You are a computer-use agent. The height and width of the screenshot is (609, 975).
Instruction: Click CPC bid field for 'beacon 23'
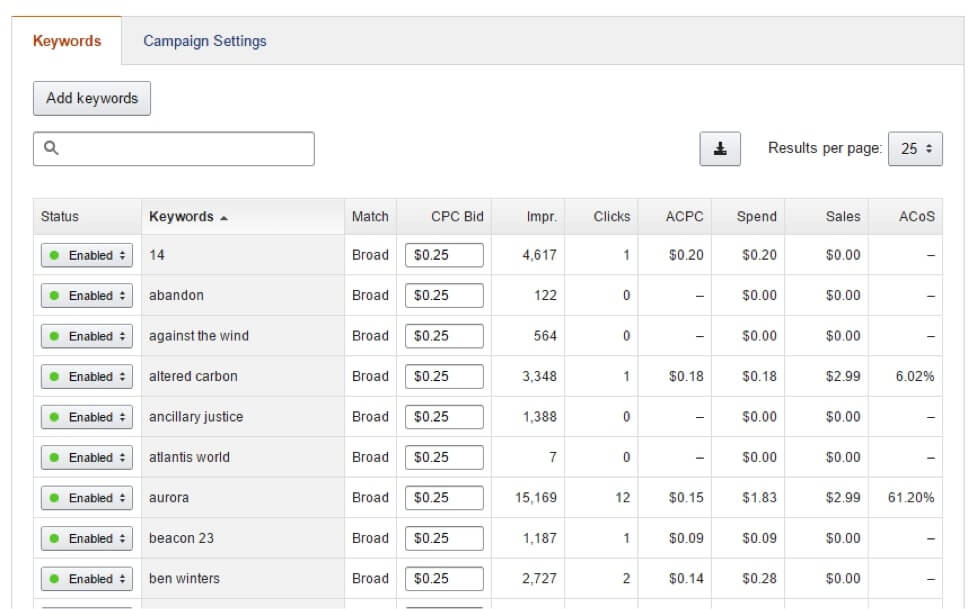tap(444, 538)
